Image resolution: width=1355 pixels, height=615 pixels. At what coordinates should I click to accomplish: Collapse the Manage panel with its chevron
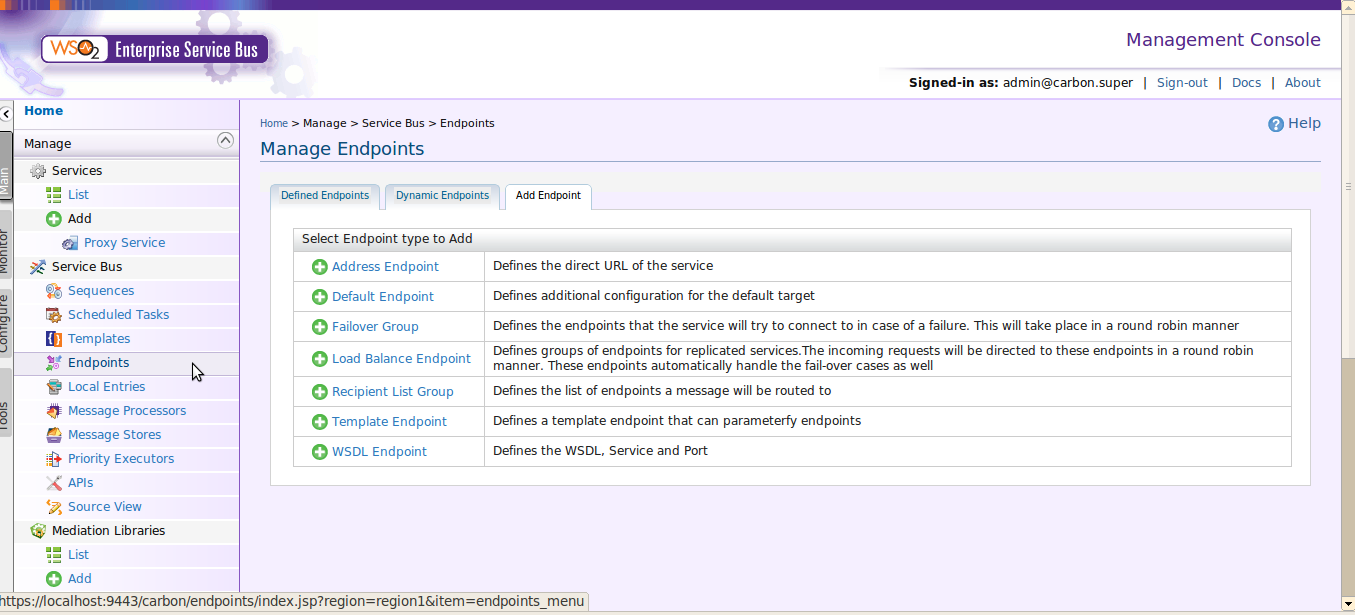coord(225,140)
